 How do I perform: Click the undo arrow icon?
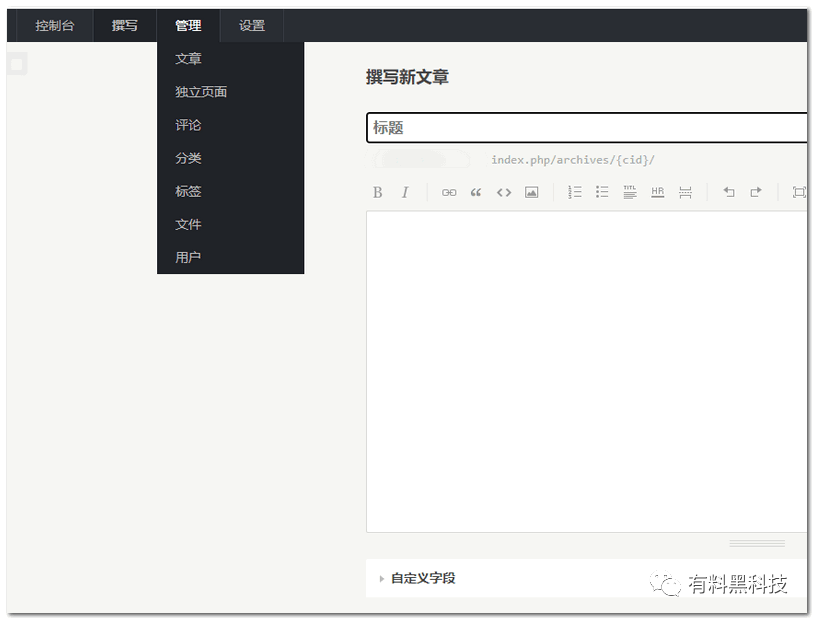tap(729, 192)
